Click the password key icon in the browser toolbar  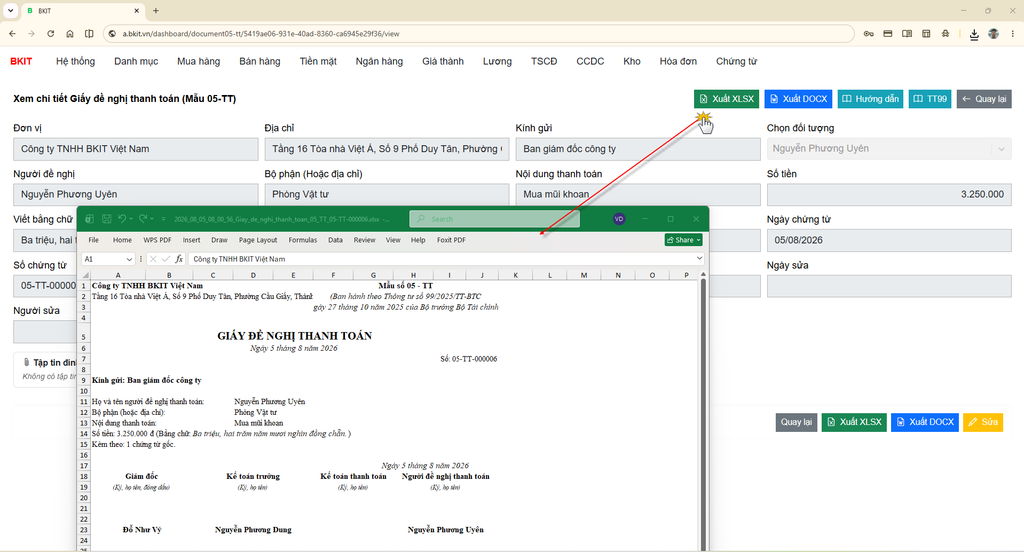click(869, 33)
